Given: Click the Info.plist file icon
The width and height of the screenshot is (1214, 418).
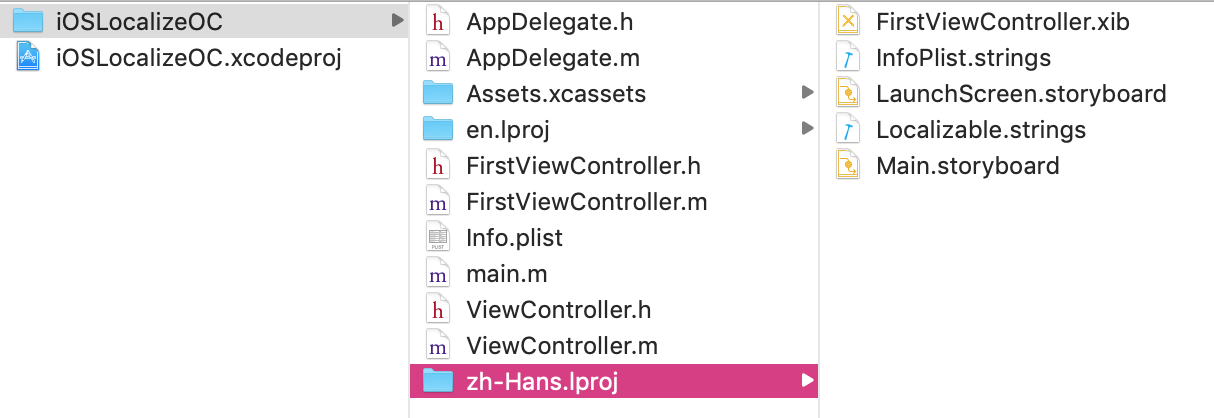Looking at the screenshot, I should 437,237.
